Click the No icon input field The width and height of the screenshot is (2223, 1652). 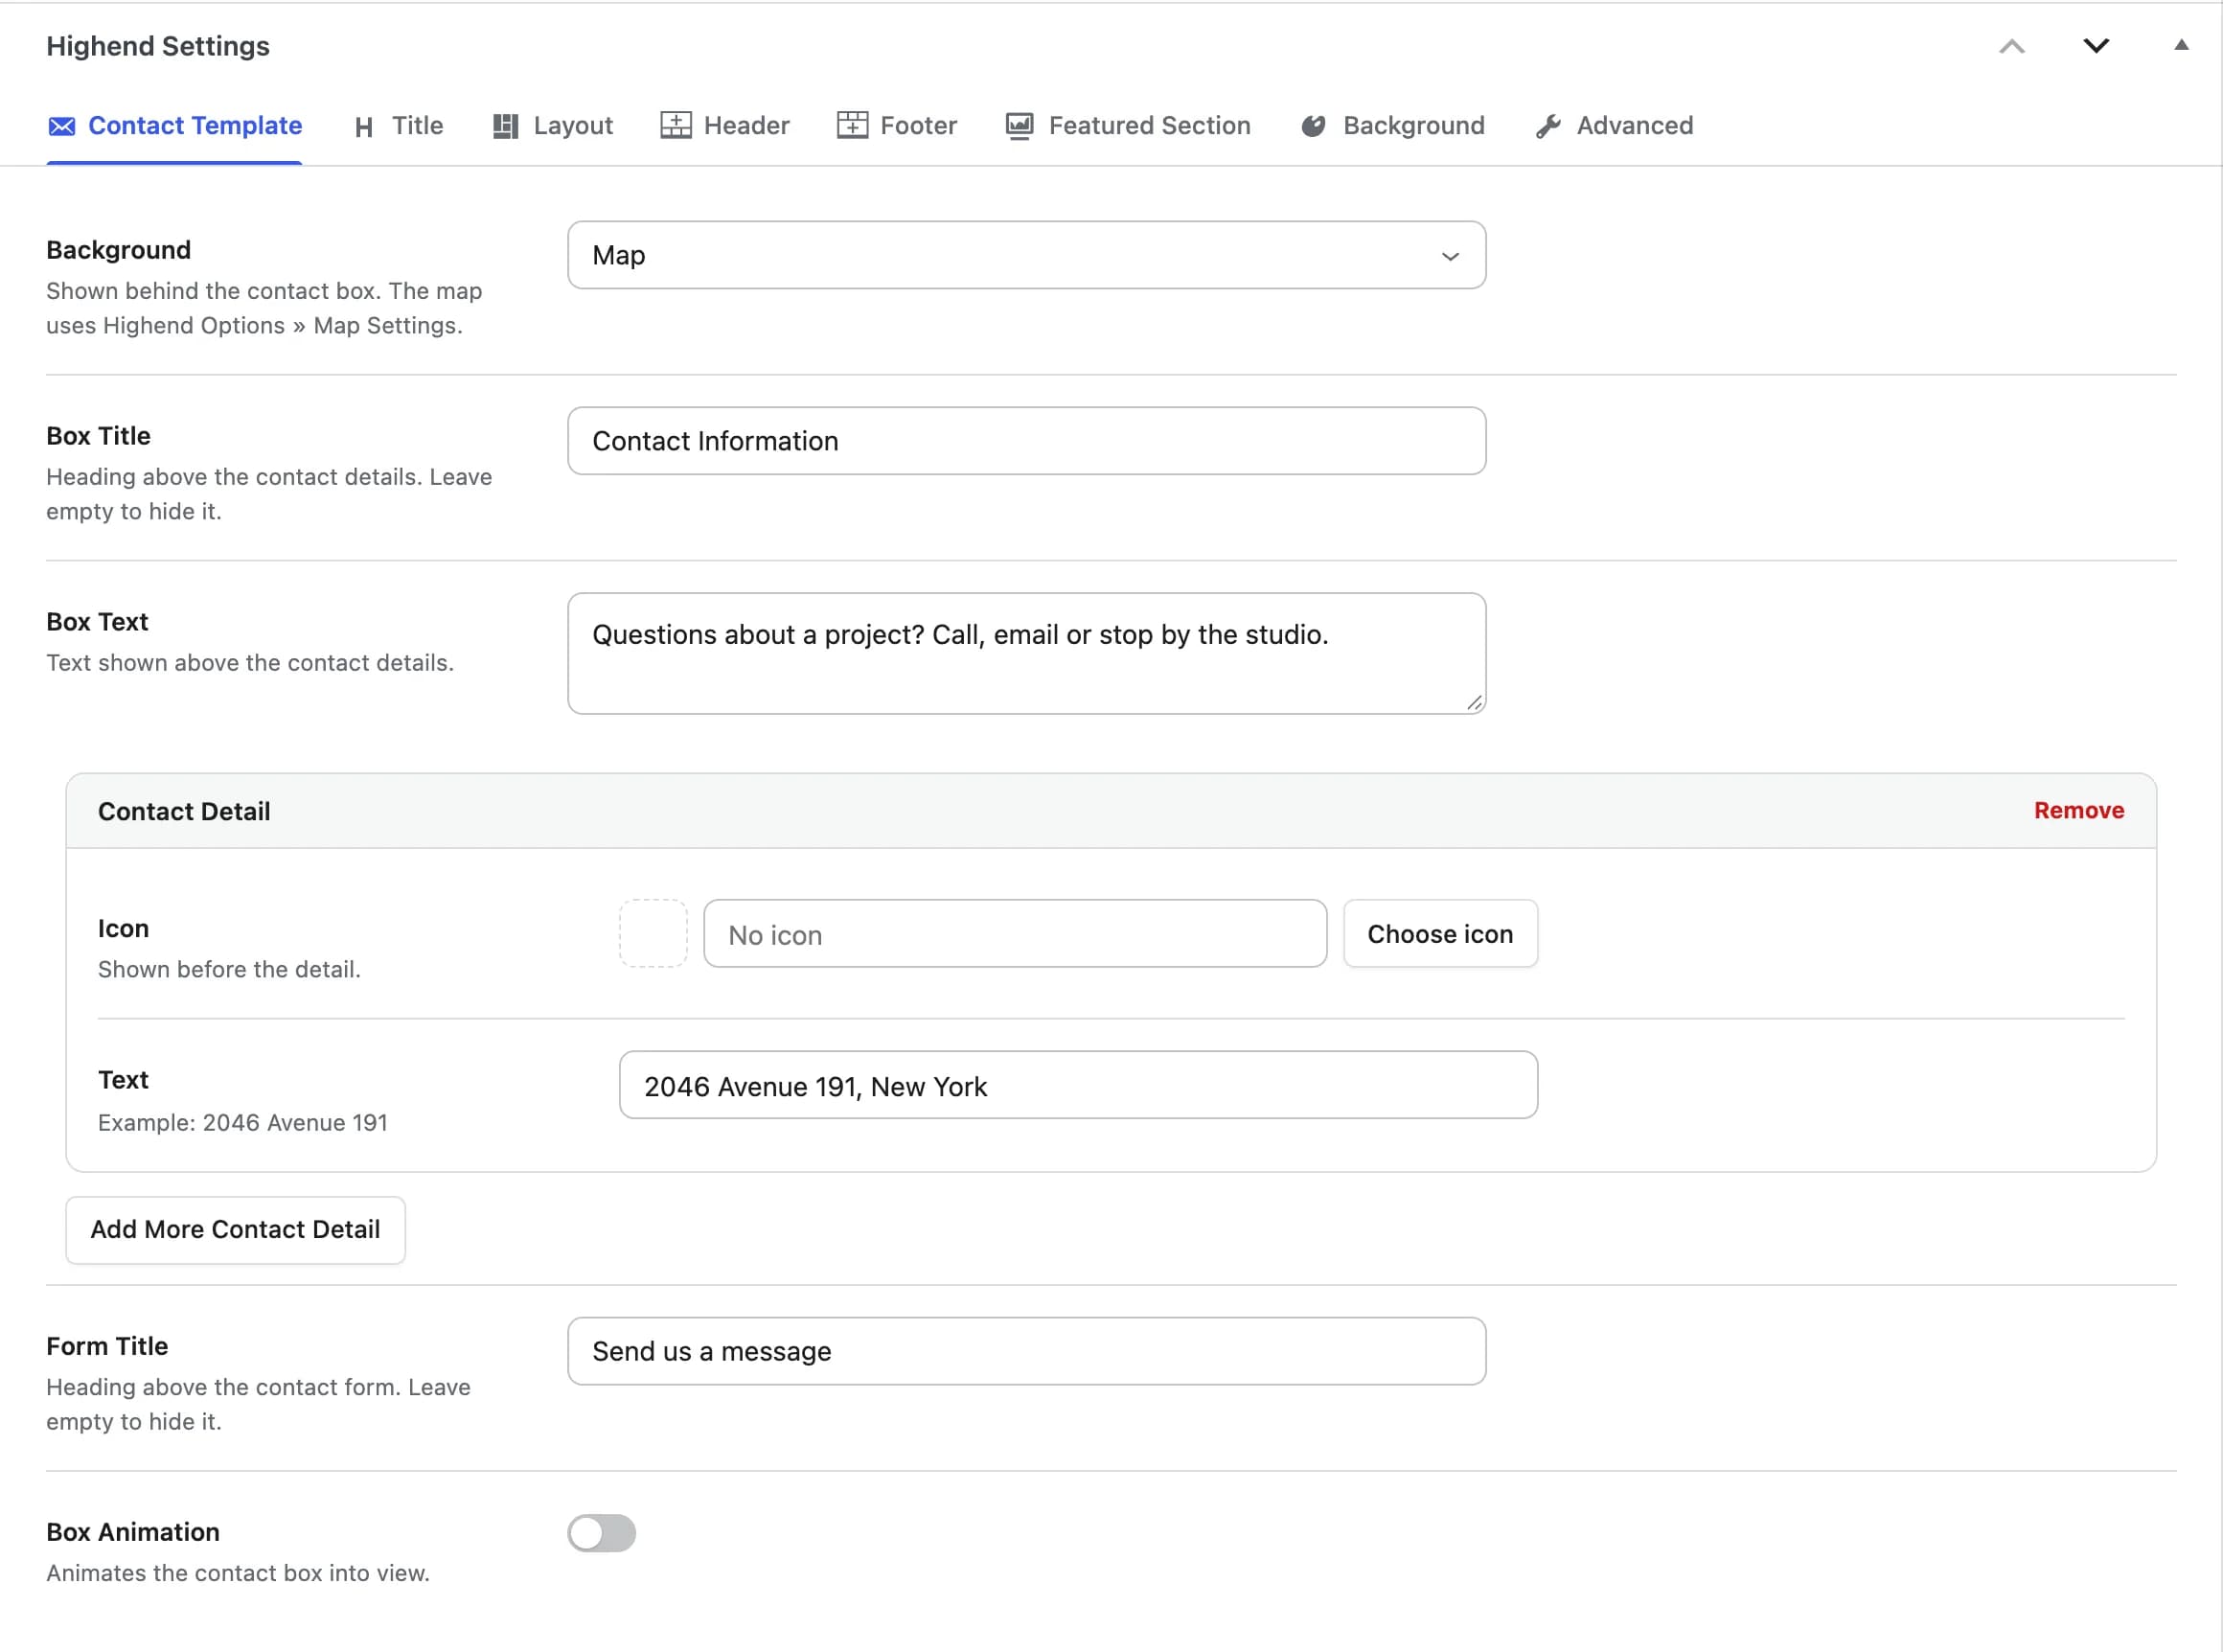coord(1015,934)
